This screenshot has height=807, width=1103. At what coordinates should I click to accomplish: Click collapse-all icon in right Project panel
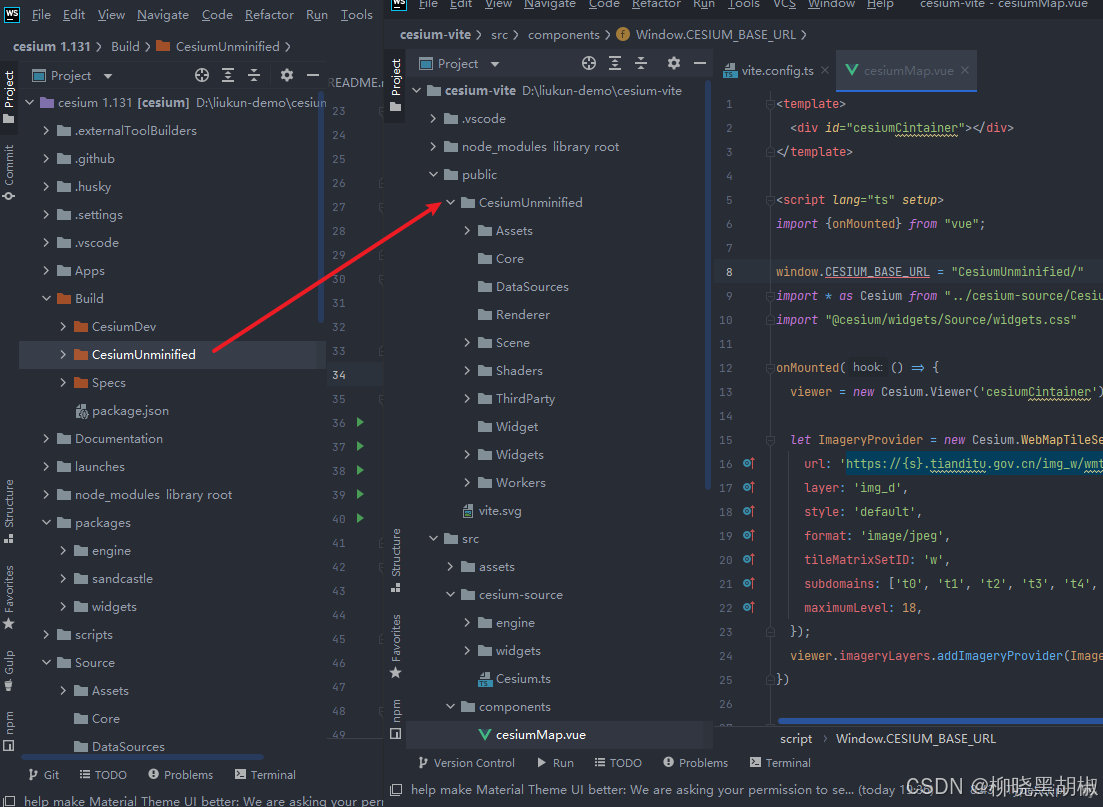pyautogui.click(x=641, y=63)
